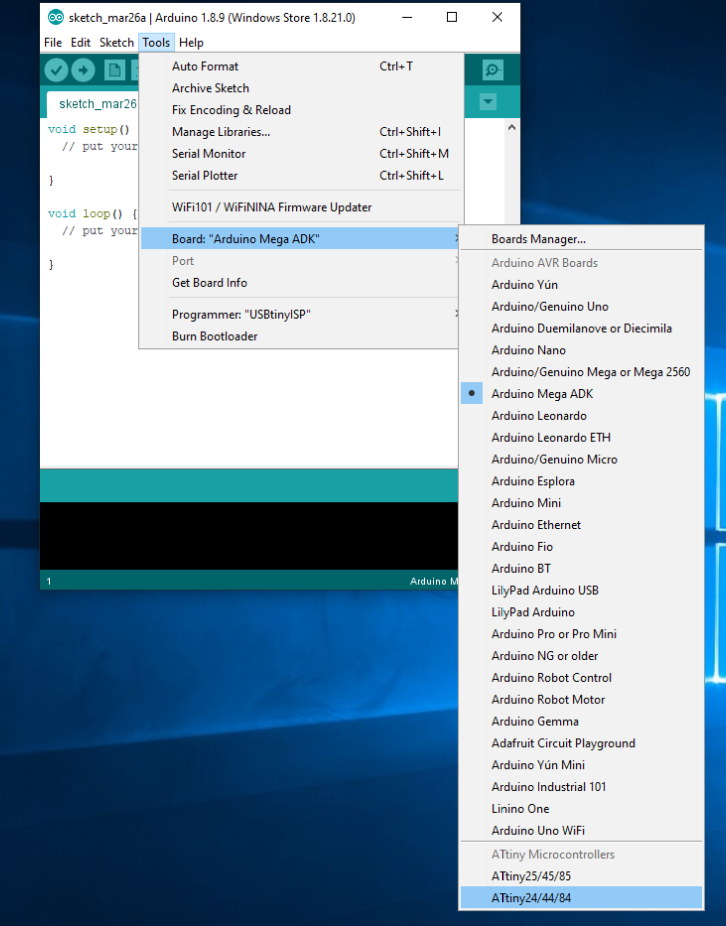Select Arduino Leonardo board
The image size is (726, 926).
[x=581, y=416]
